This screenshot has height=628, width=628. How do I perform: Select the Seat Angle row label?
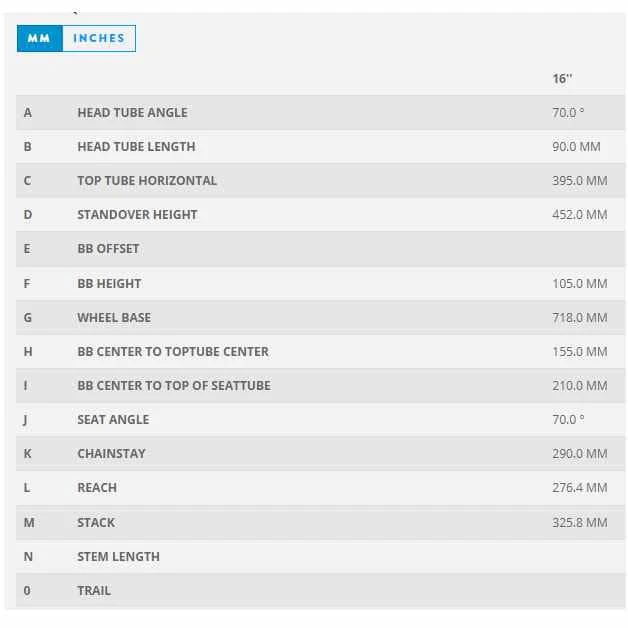point(113,420)
